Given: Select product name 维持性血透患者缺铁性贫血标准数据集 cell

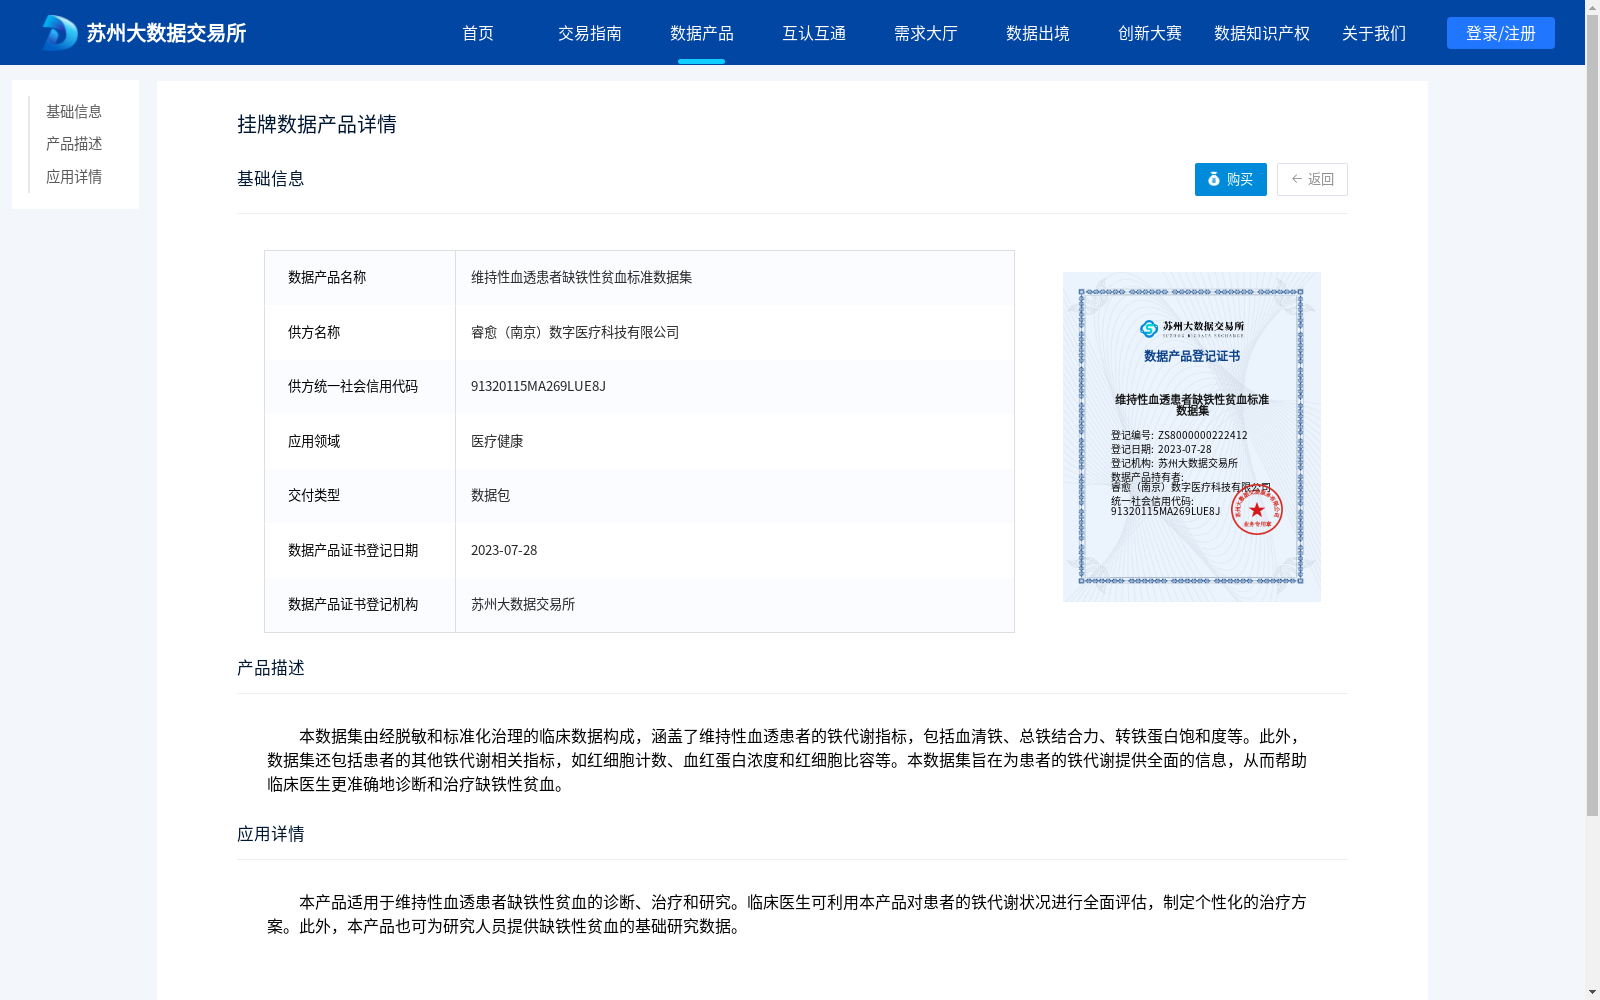Looking at the screenshot, I should point(735,278).
